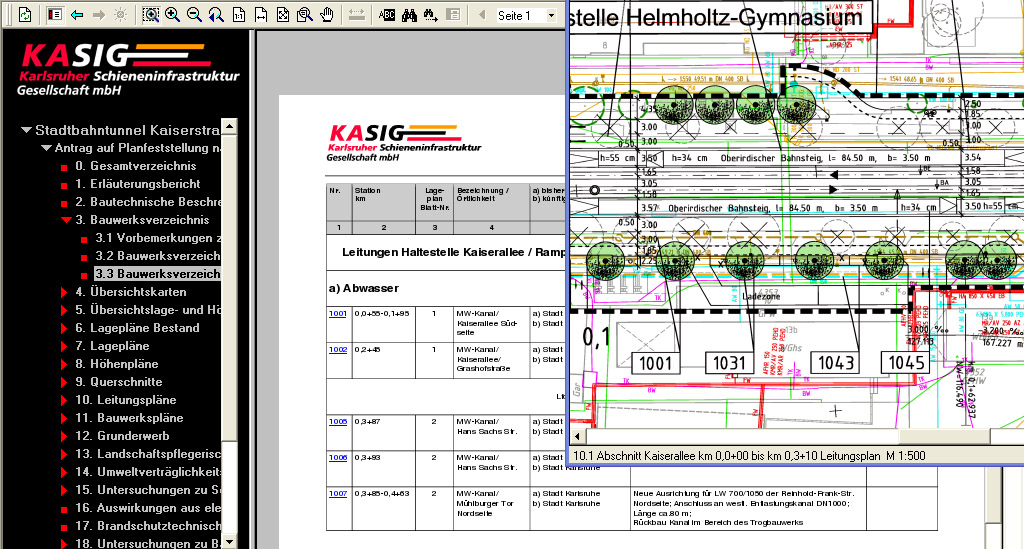This screenshot has width=1024, height=549.
Task: Set zoom to actual size 1:1
Action: tap(238, 14)
